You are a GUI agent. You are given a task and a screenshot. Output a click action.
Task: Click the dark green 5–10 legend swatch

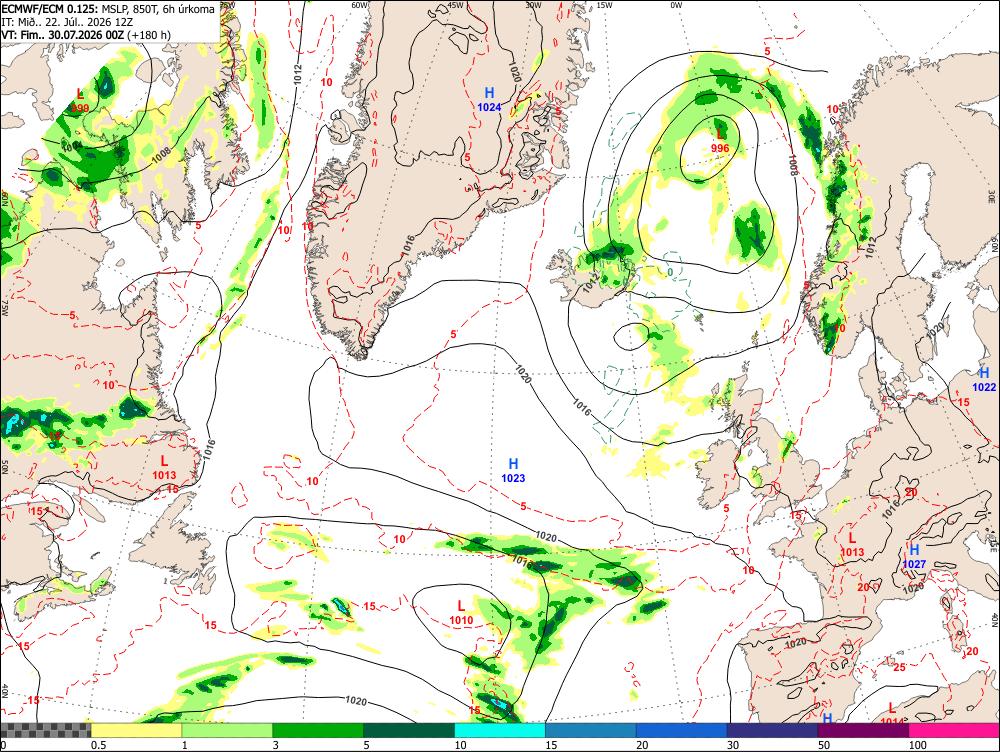[x=409, y=730]
